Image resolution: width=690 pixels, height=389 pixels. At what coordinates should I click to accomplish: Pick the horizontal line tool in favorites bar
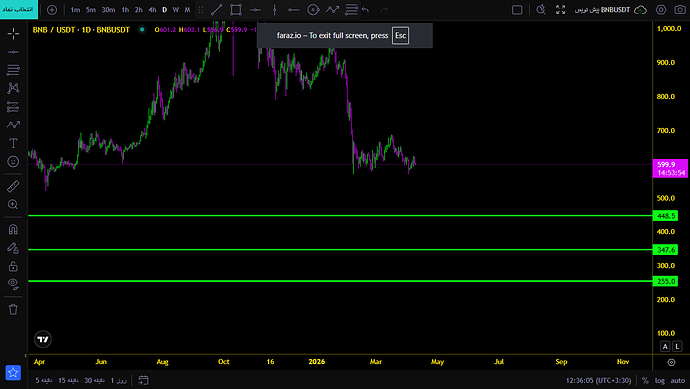coord(255,10)
